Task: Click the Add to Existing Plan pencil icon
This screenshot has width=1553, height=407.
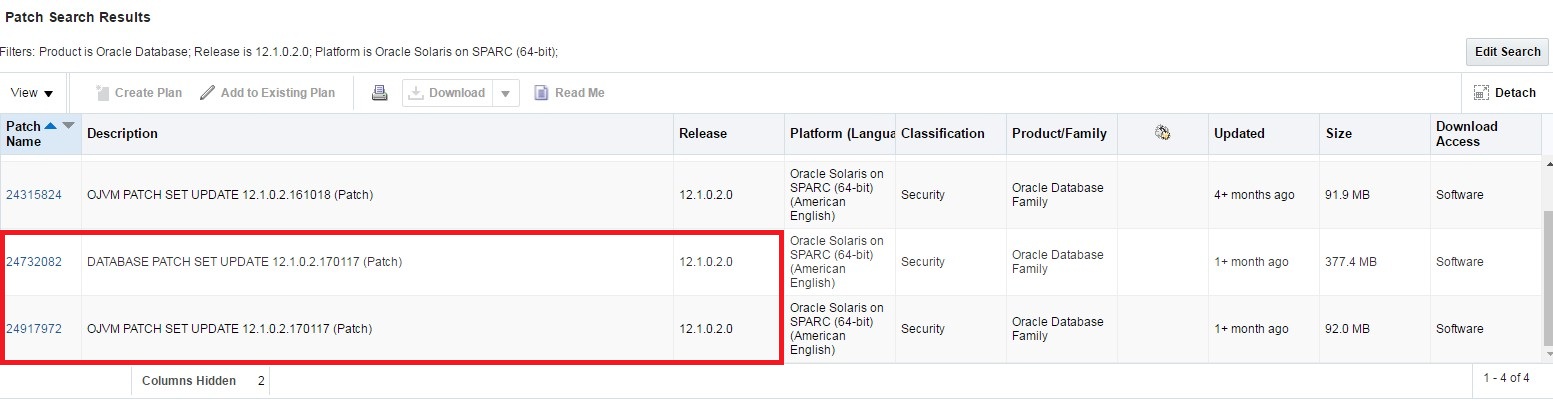Action: 208,93
